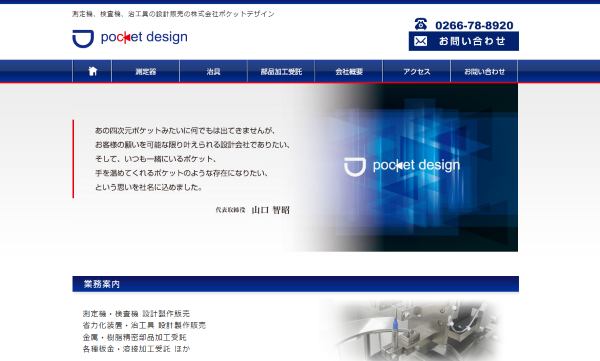Click the blue pocket design hero banner

400,167
